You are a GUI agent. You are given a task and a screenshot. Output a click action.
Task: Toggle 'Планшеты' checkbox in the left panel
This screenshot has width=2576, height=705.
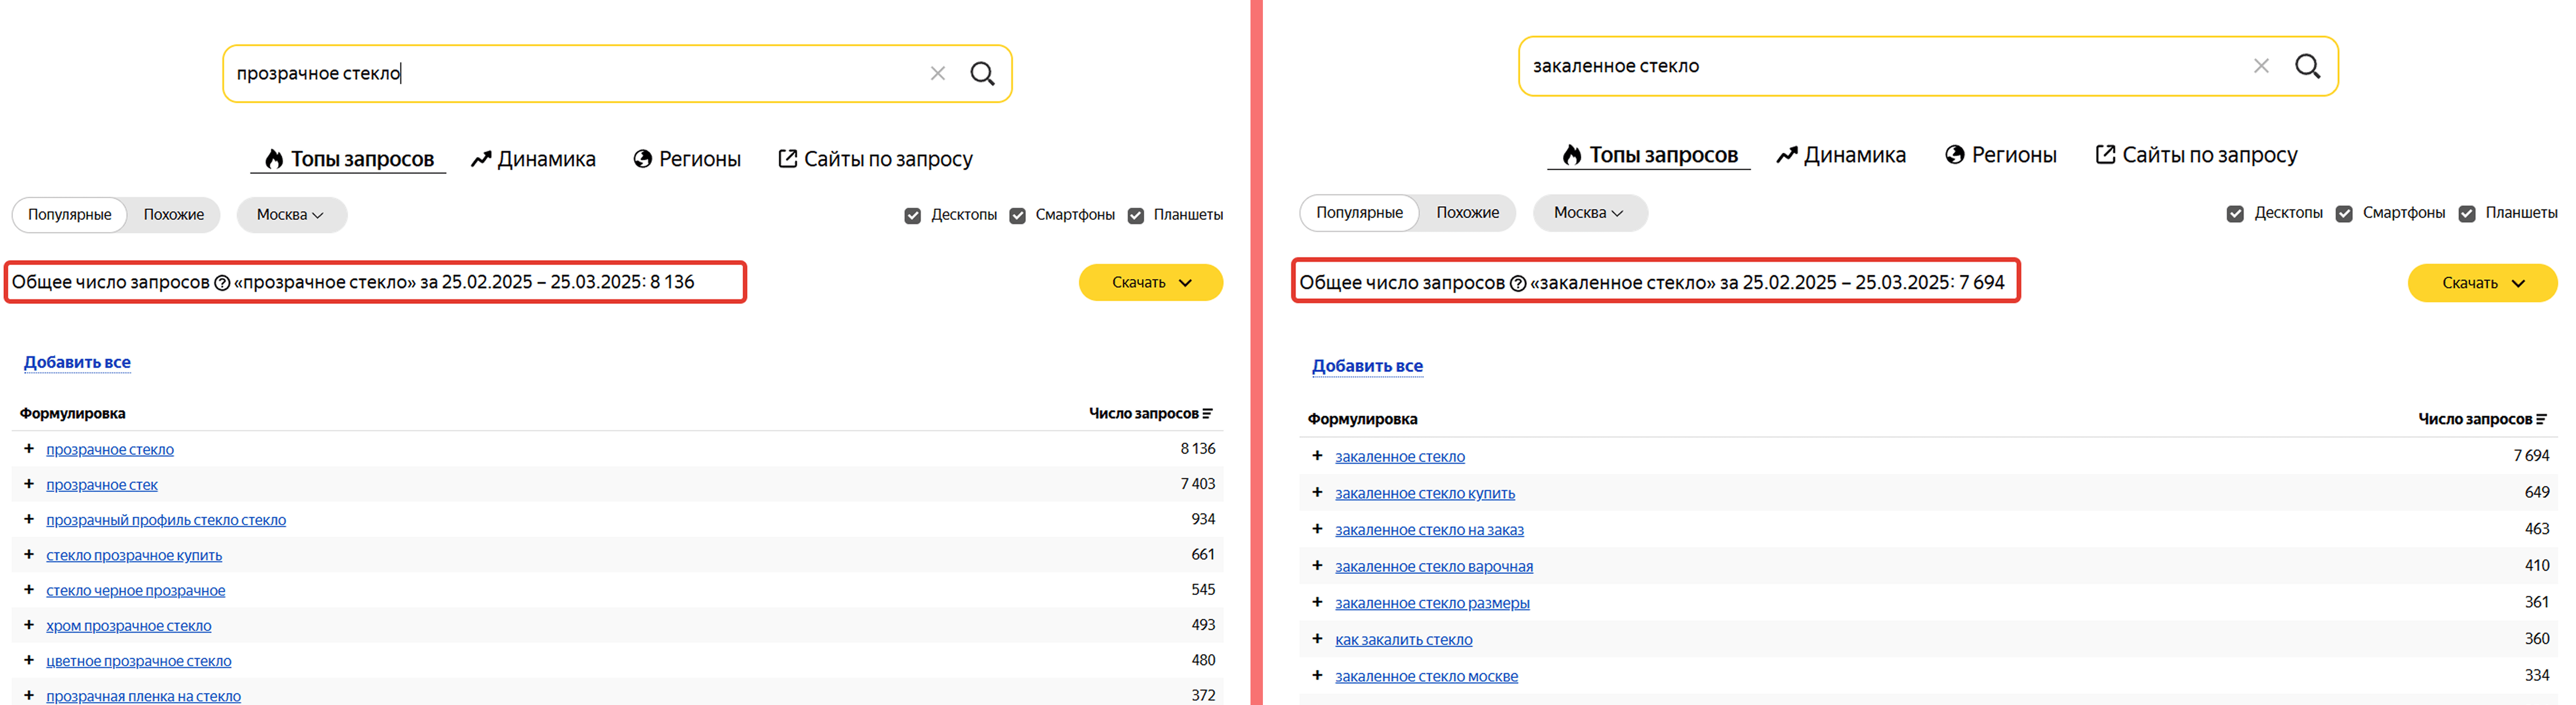point(1136,215)
